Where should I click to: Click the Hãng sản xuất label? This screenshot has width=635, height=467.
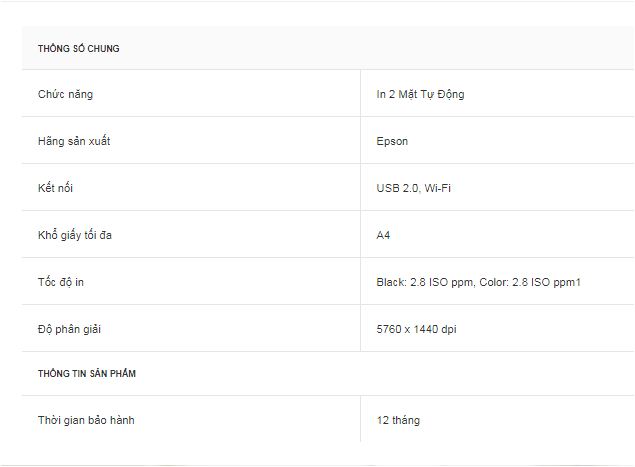(74, 141)
